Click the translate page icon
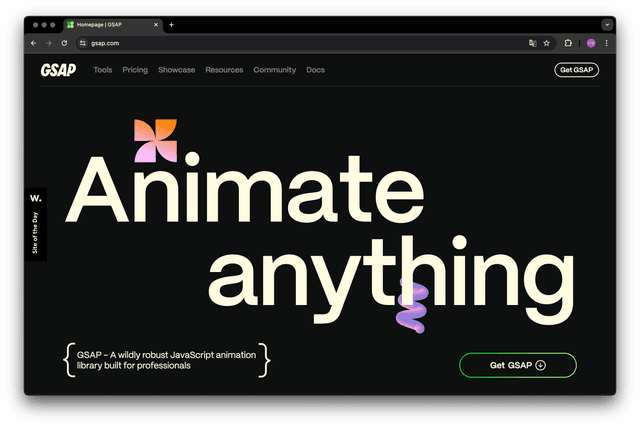This screenshot has height=427, width=640. point(532,43)
